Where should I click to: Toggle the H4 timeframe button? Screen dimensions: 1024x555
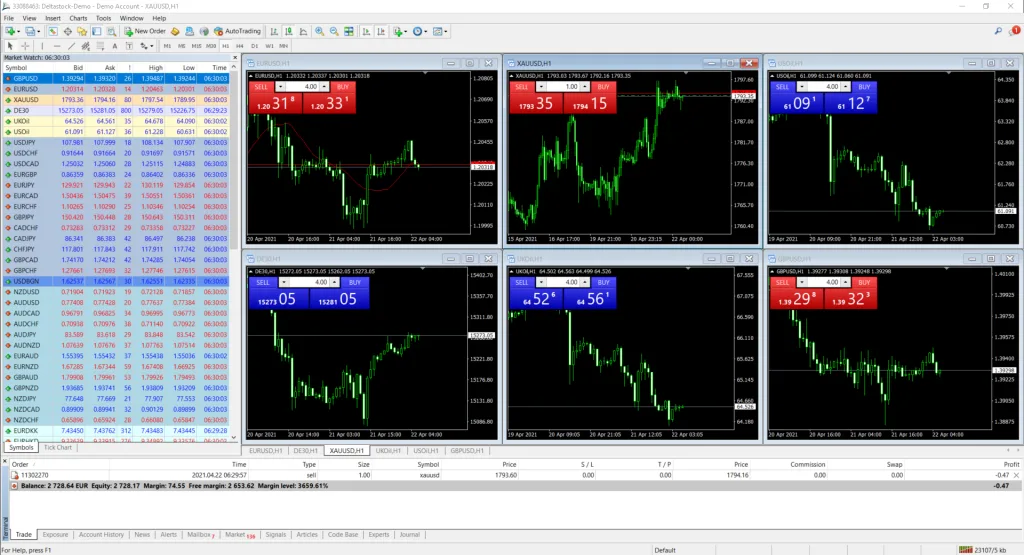coord(240,46)
